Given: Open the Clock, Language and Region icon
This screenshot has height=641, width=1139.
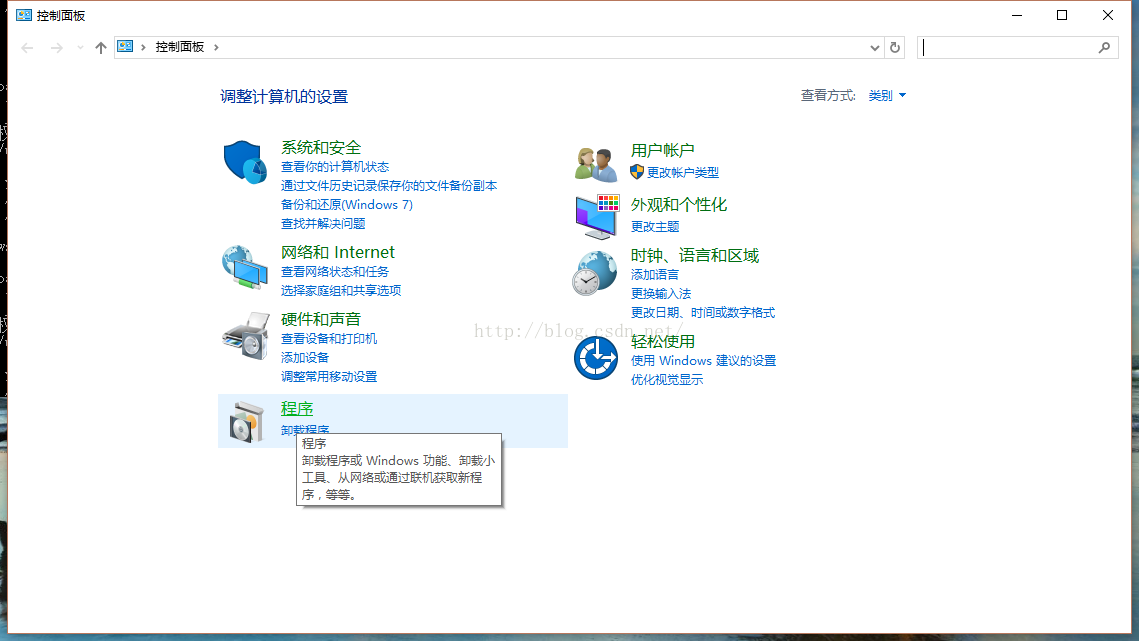Looking at the screenshot, I should (x=595, y=273).
